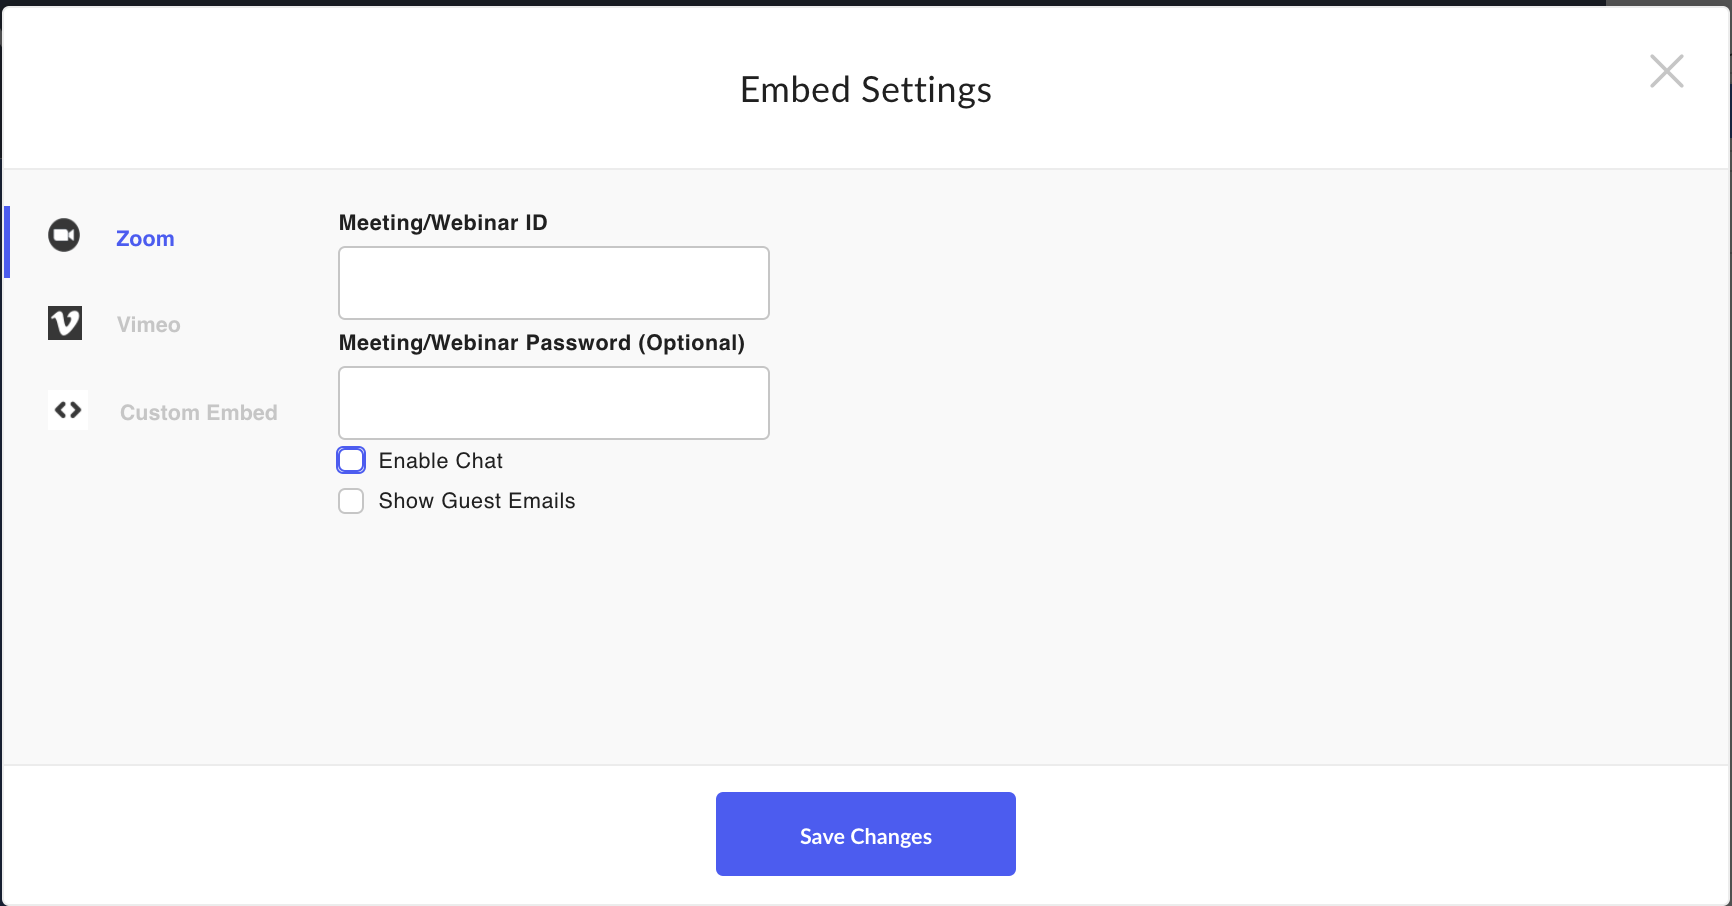Tick the Enable Chat checkbox
1732x906 pixels.
[351, 460]
